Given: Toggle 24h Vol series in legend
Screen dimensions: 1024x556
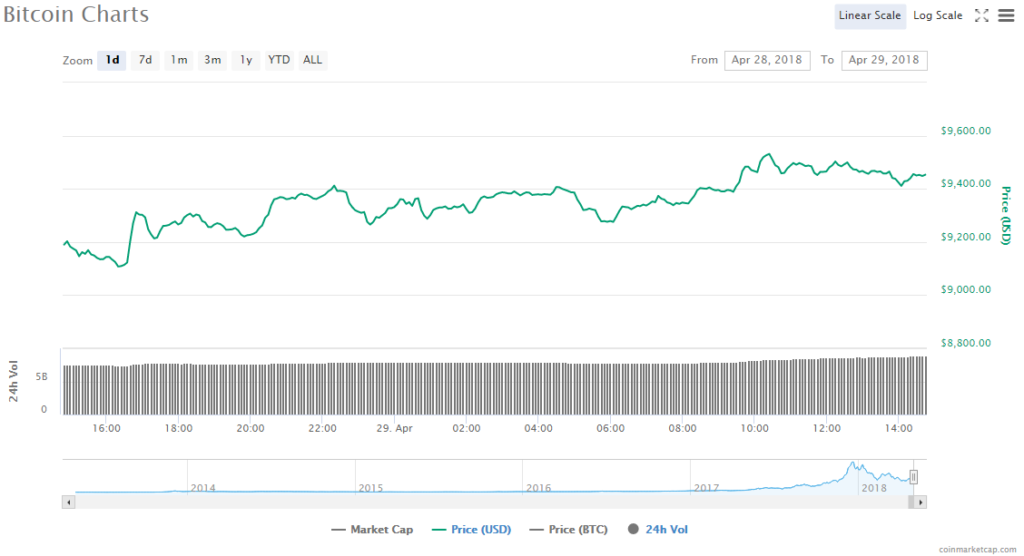Looking at the screenshot, I should (658, 529).
